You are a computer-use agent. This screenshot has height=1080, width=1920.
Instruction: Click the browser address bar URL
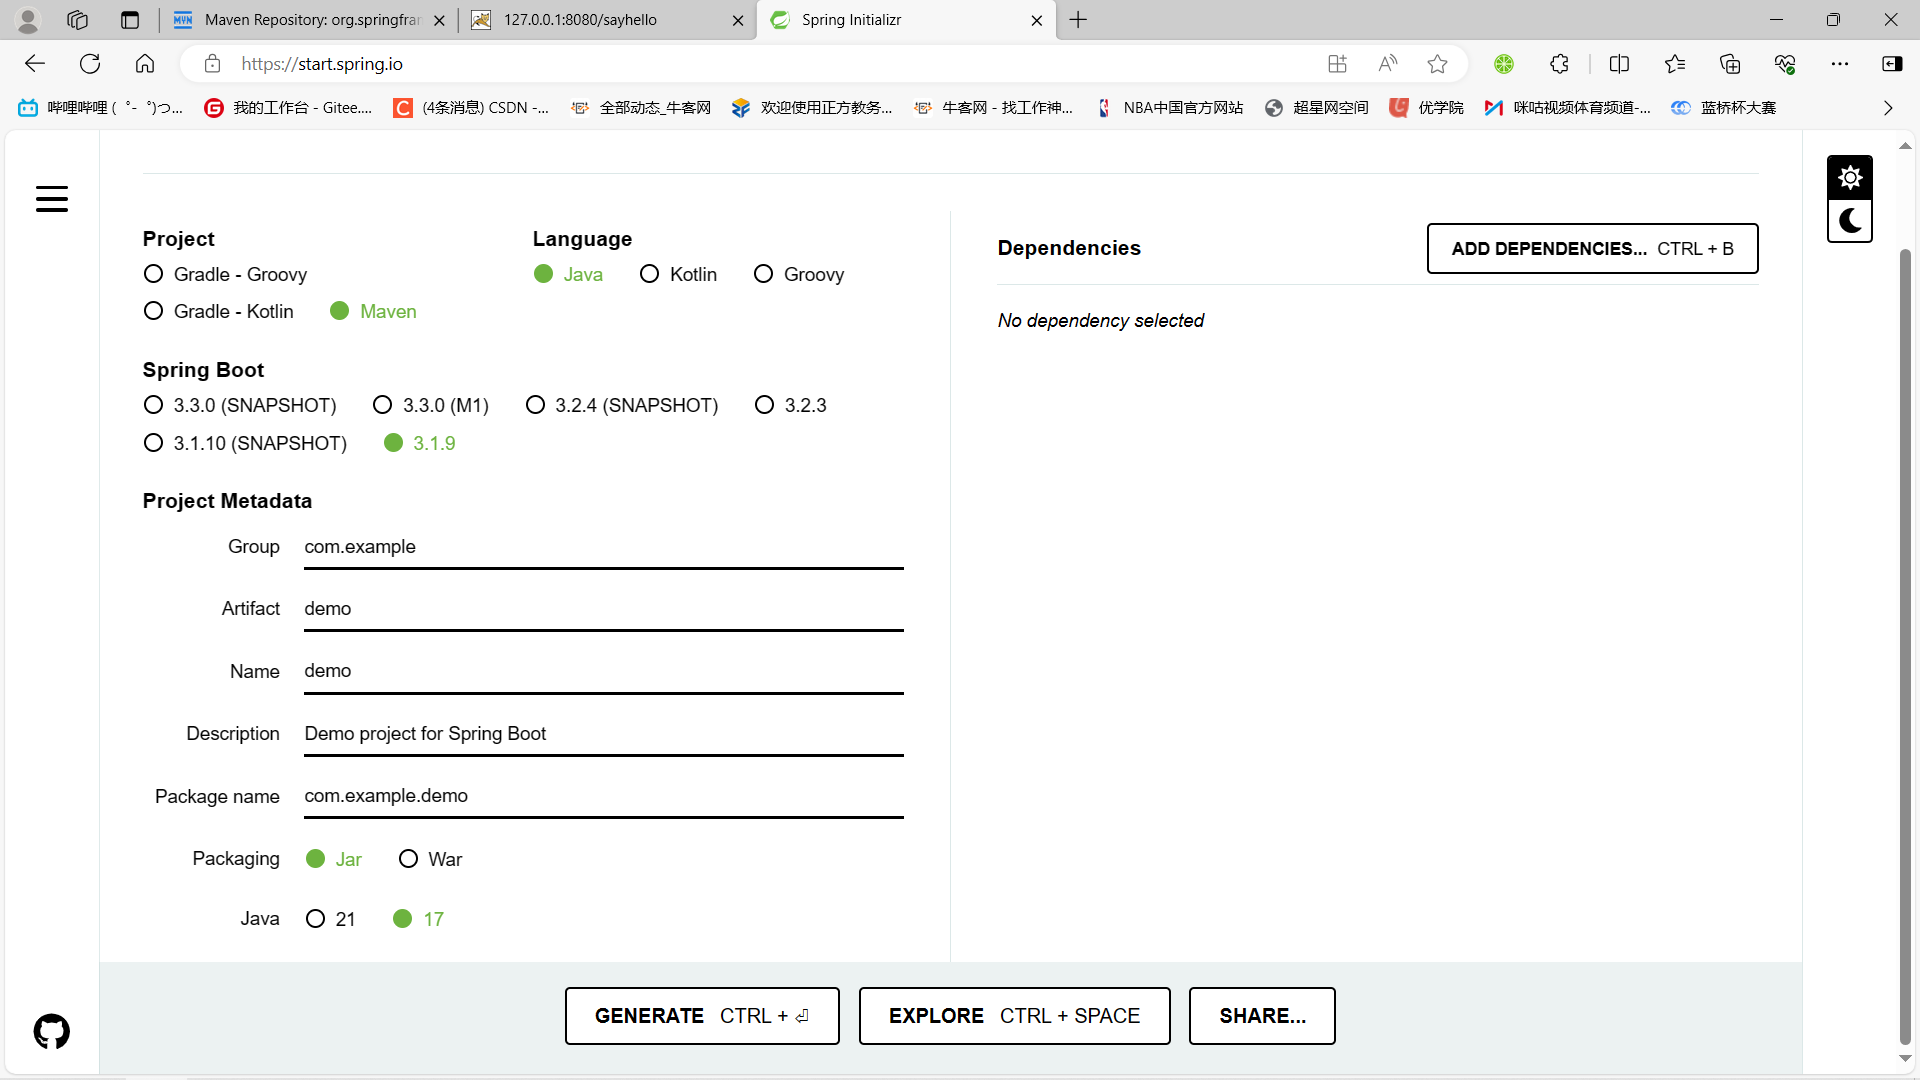[x=322, y=64]
